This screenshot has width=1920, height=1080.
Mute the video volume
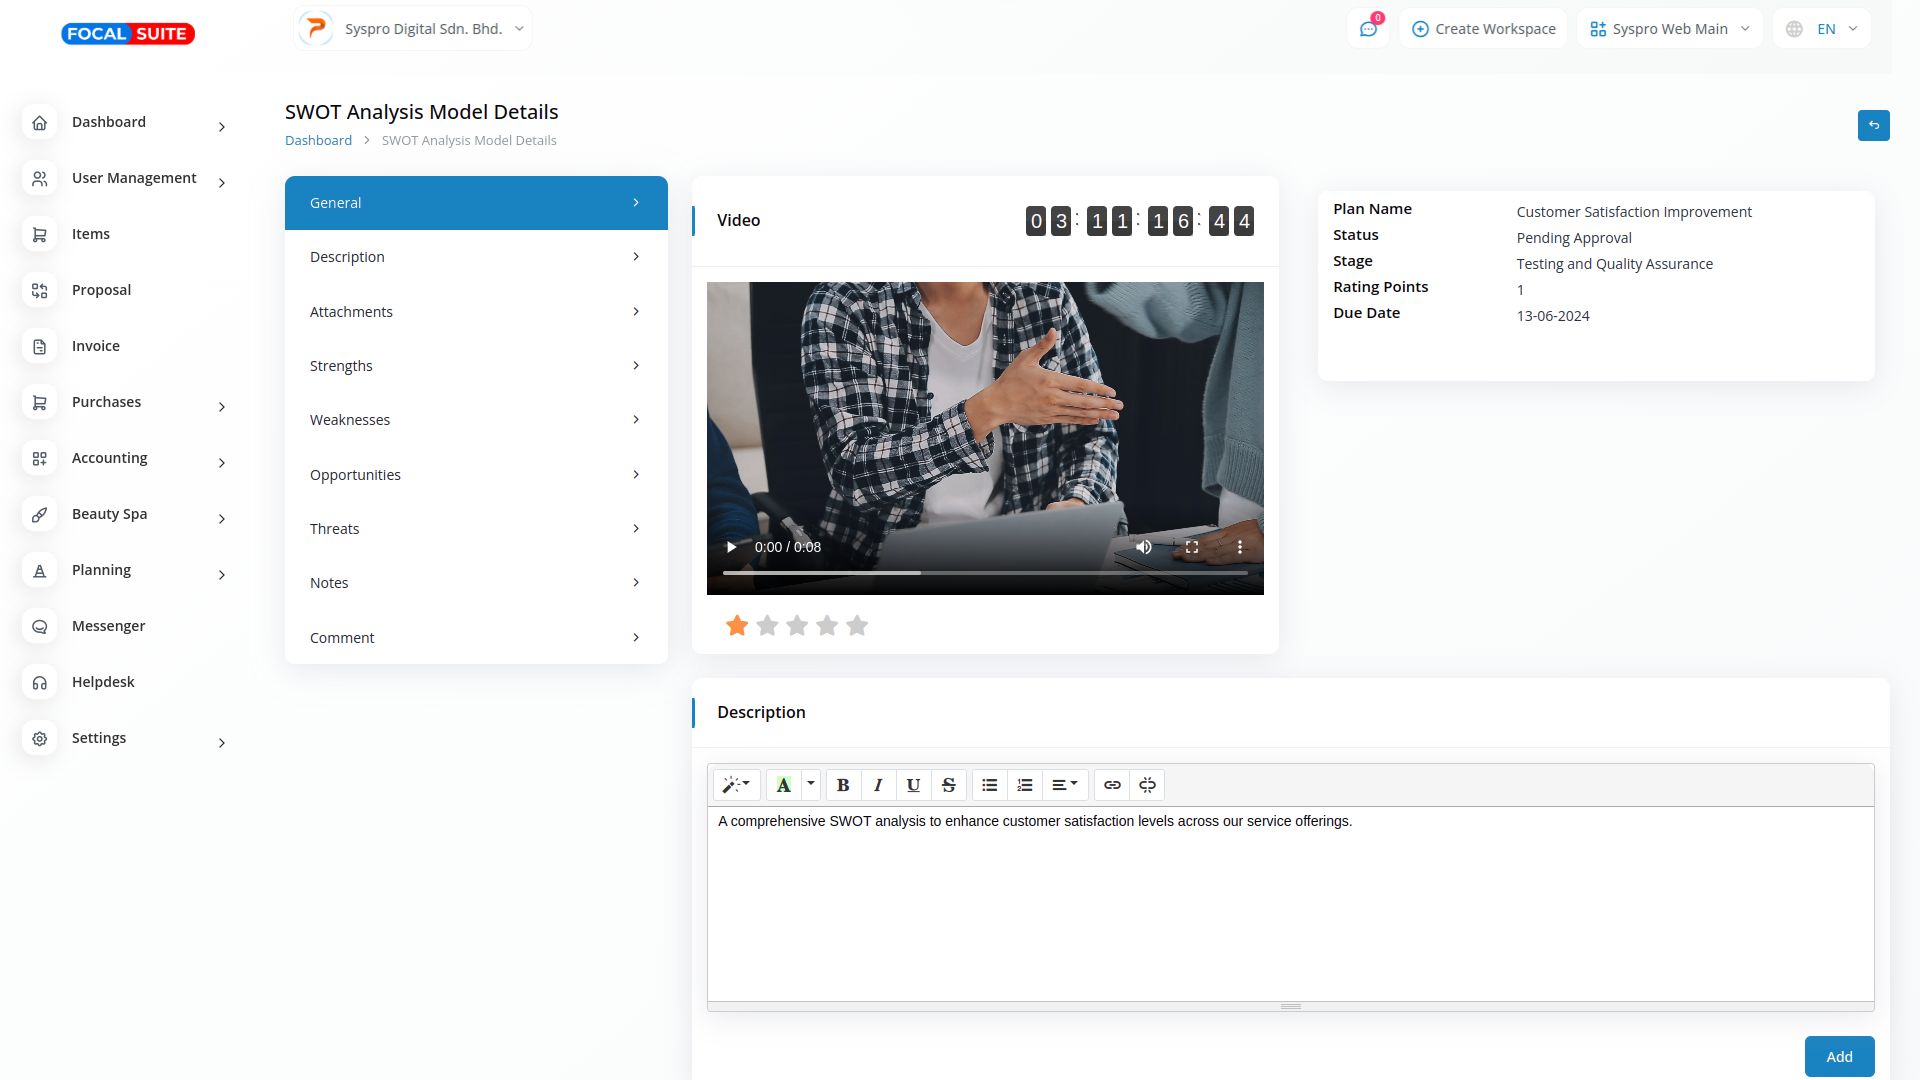(x=1144, y=547)
